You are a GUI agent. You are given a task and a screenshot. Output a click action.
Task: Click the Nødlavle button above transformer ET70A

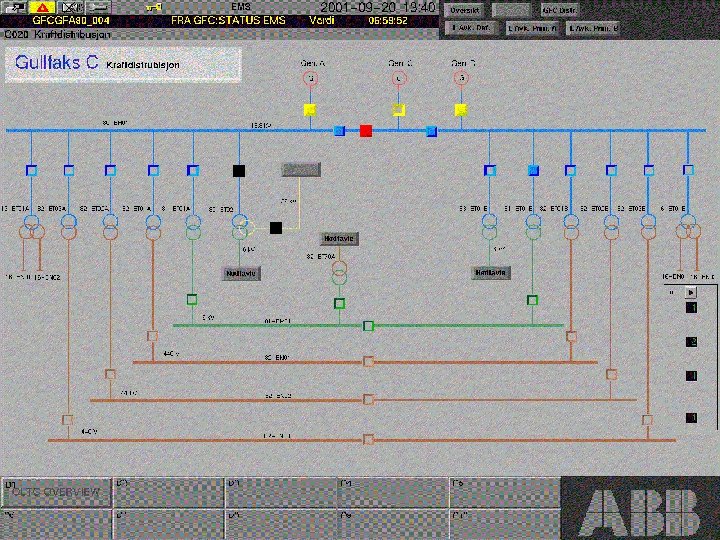(x=339, y=239)
